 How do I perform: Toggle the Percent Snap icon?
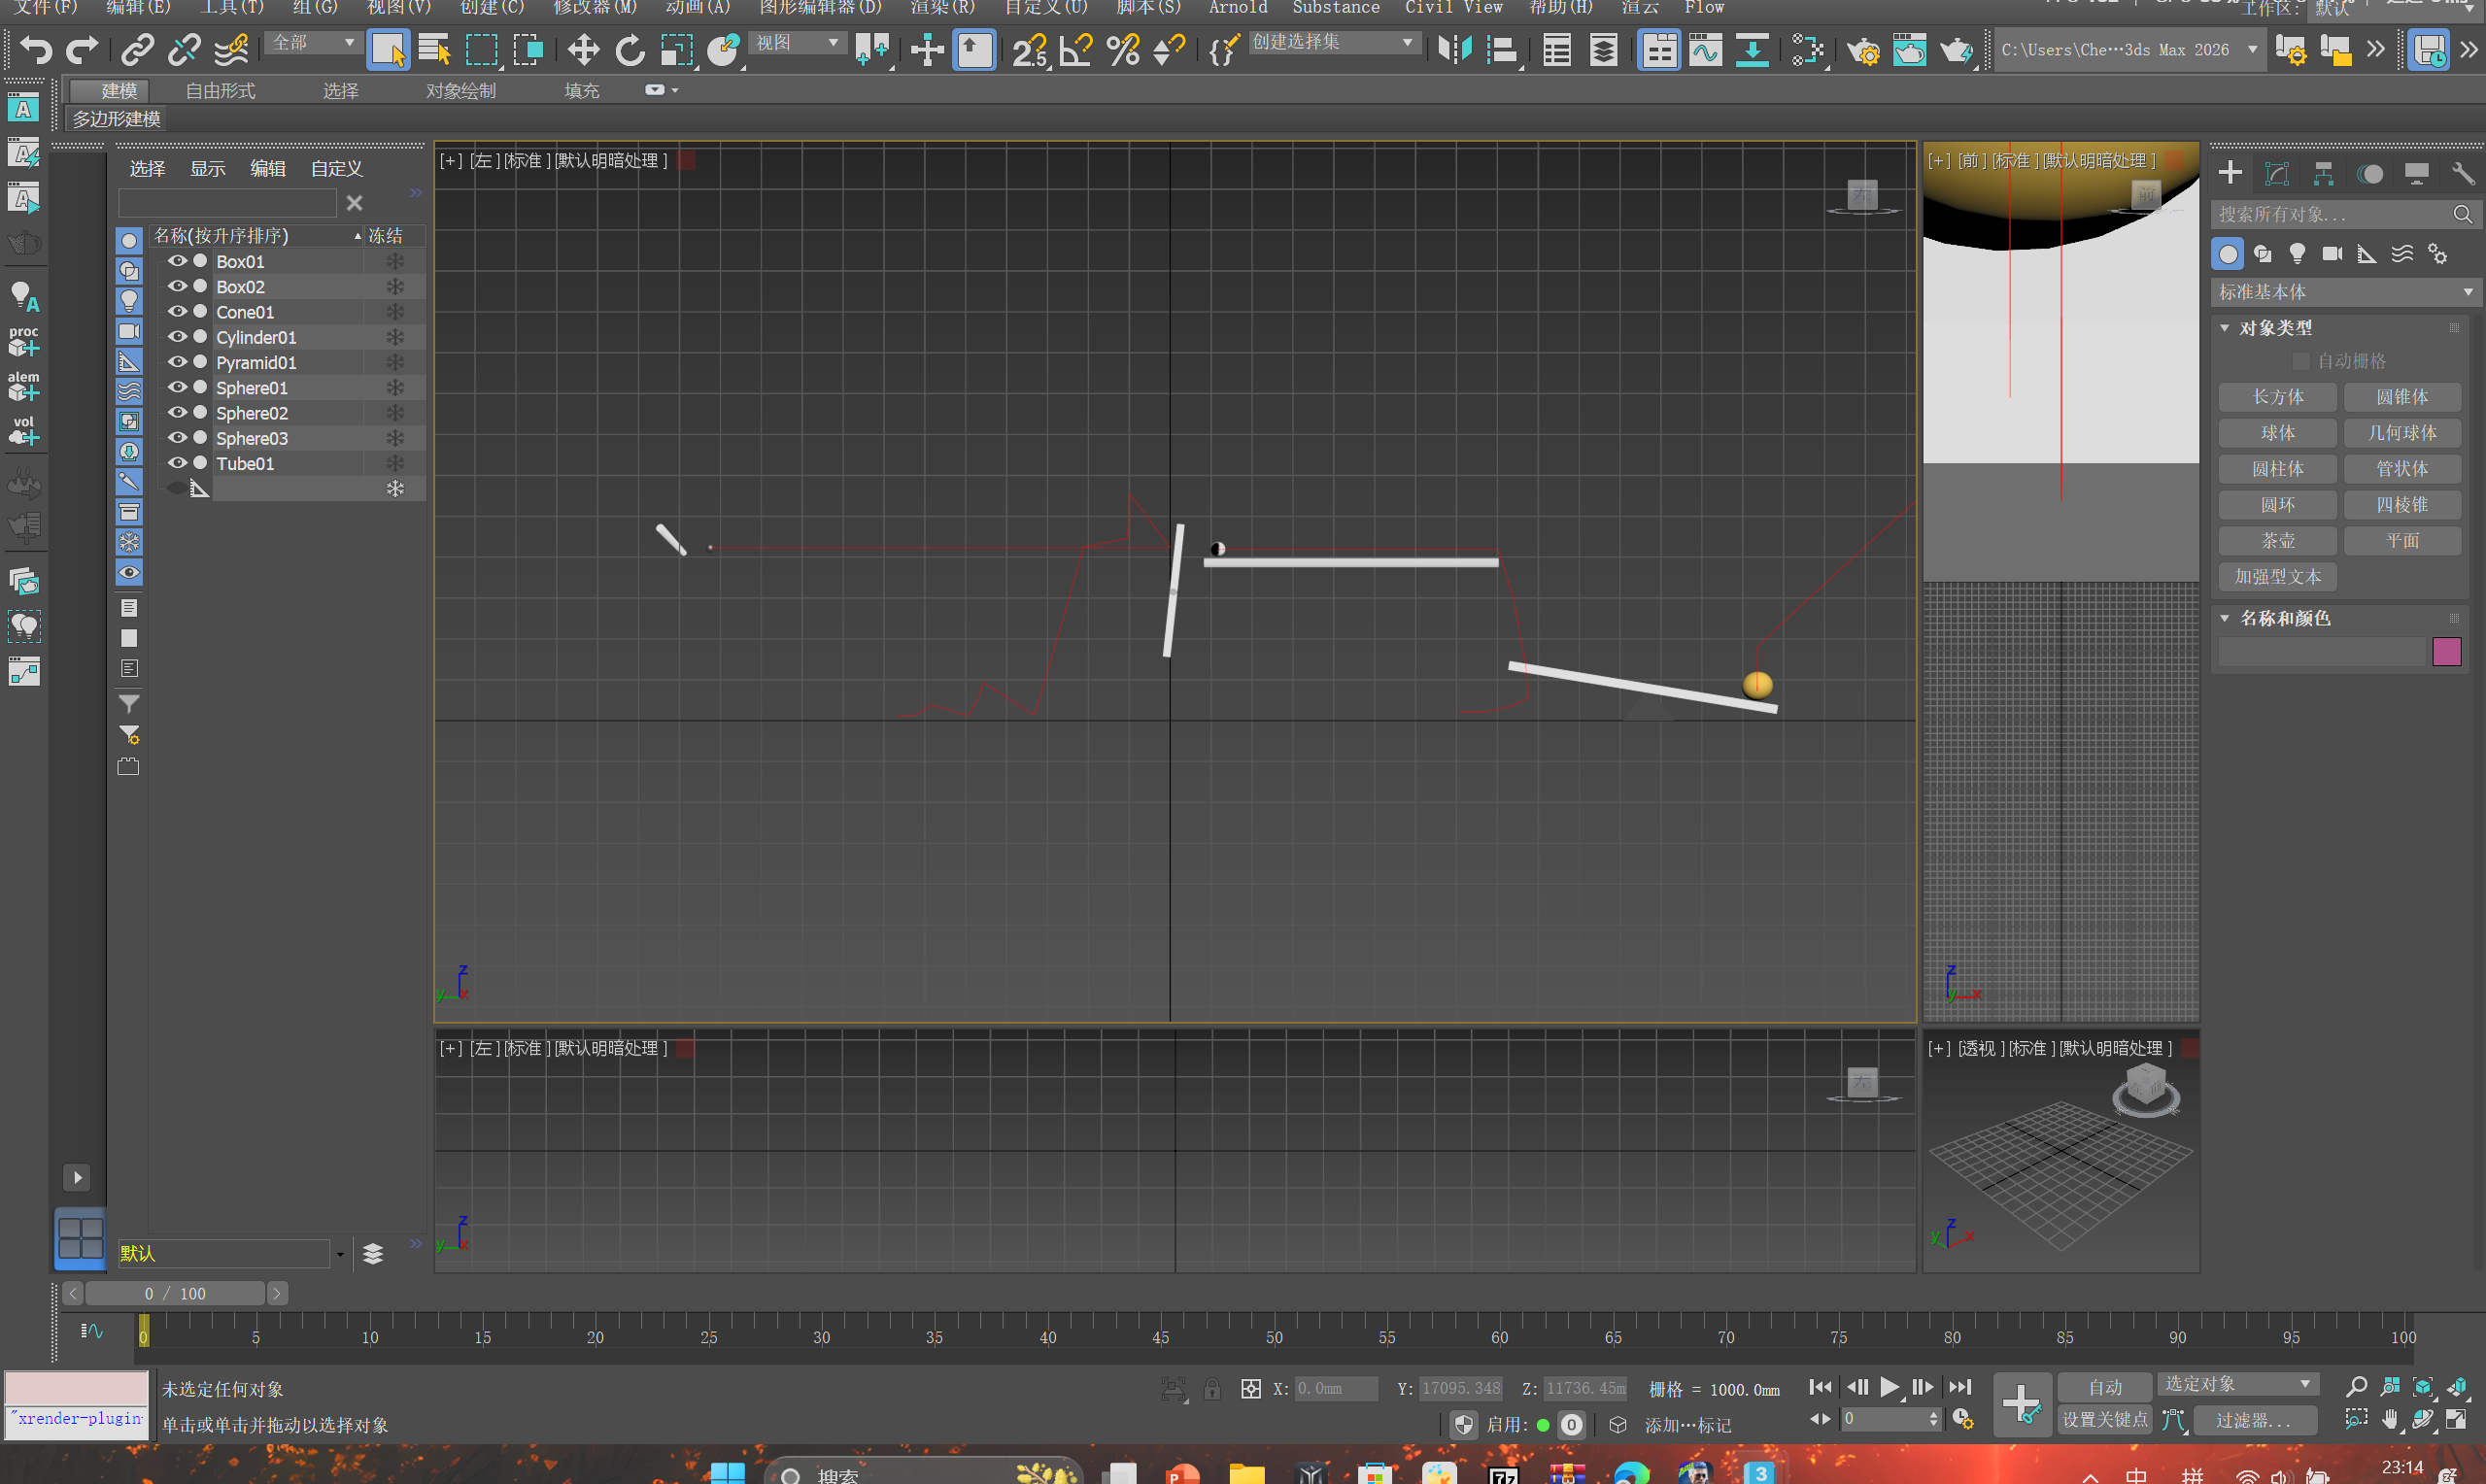1123,49
